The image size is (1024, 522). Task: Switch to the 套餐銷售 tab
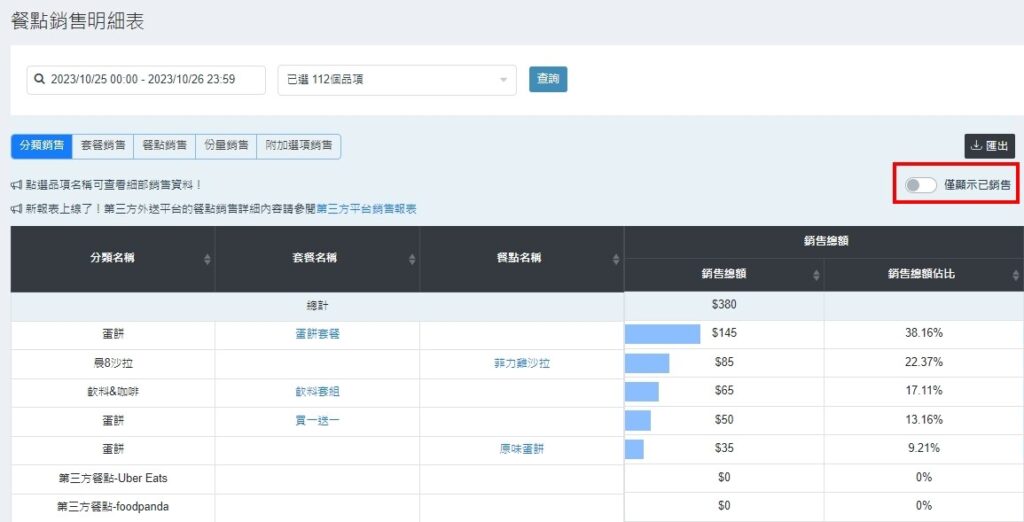[x=103, y=146]
